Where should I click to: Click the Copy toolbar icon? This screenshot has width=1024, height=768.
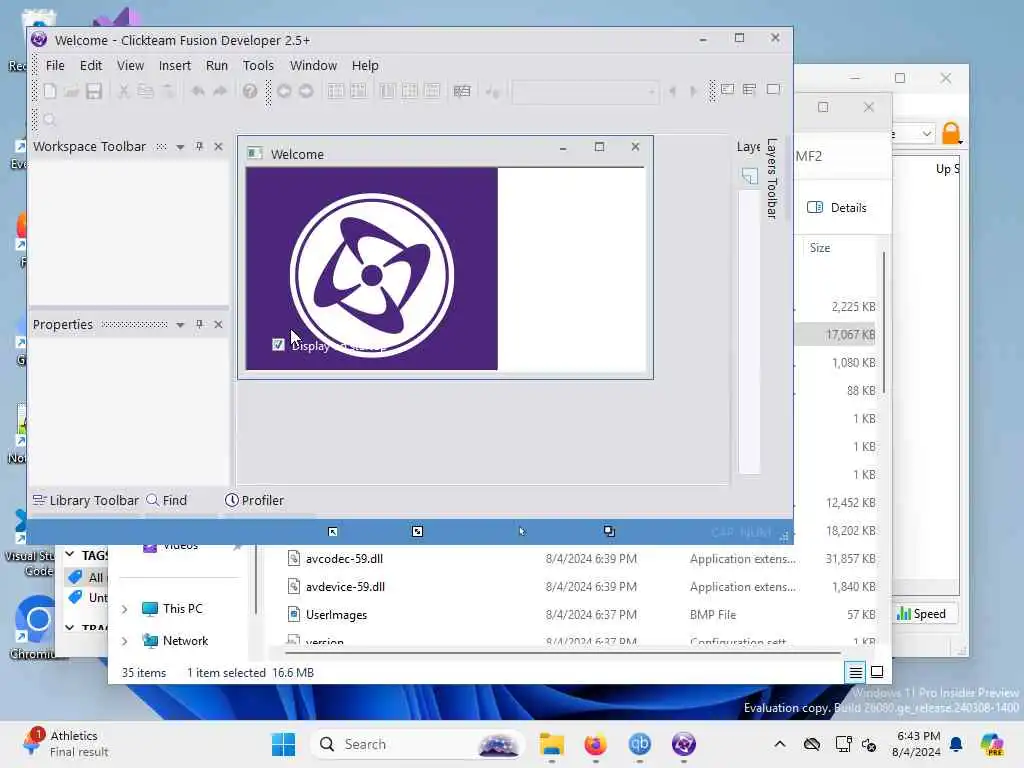point(146,91)
